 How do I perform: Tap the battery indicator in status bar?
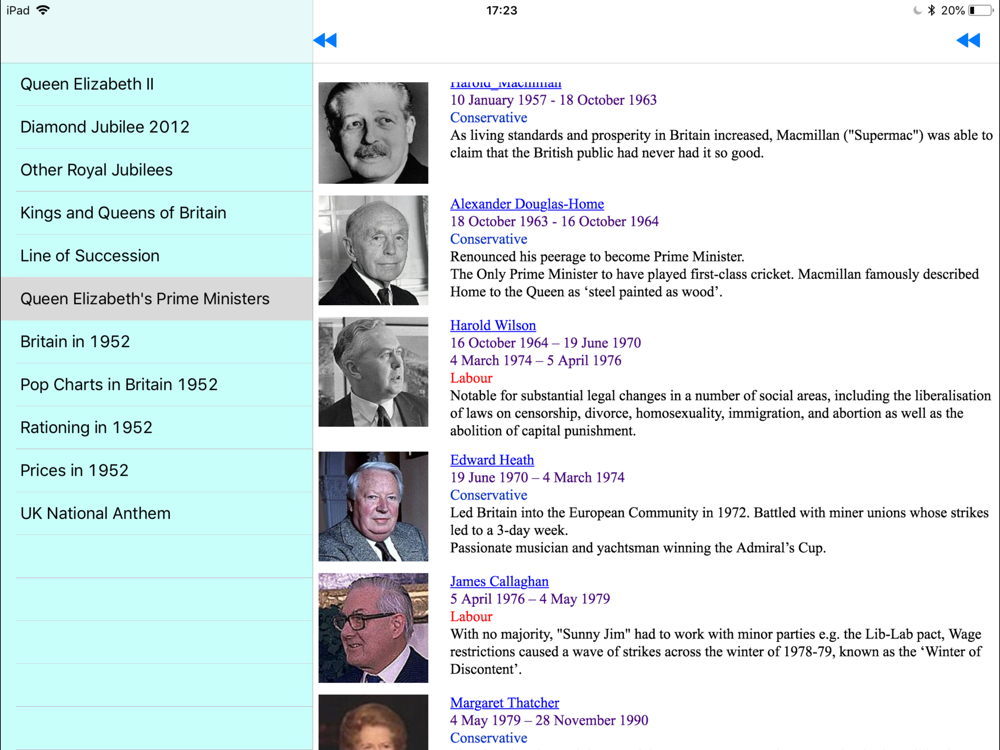click(x=980, y=10)
